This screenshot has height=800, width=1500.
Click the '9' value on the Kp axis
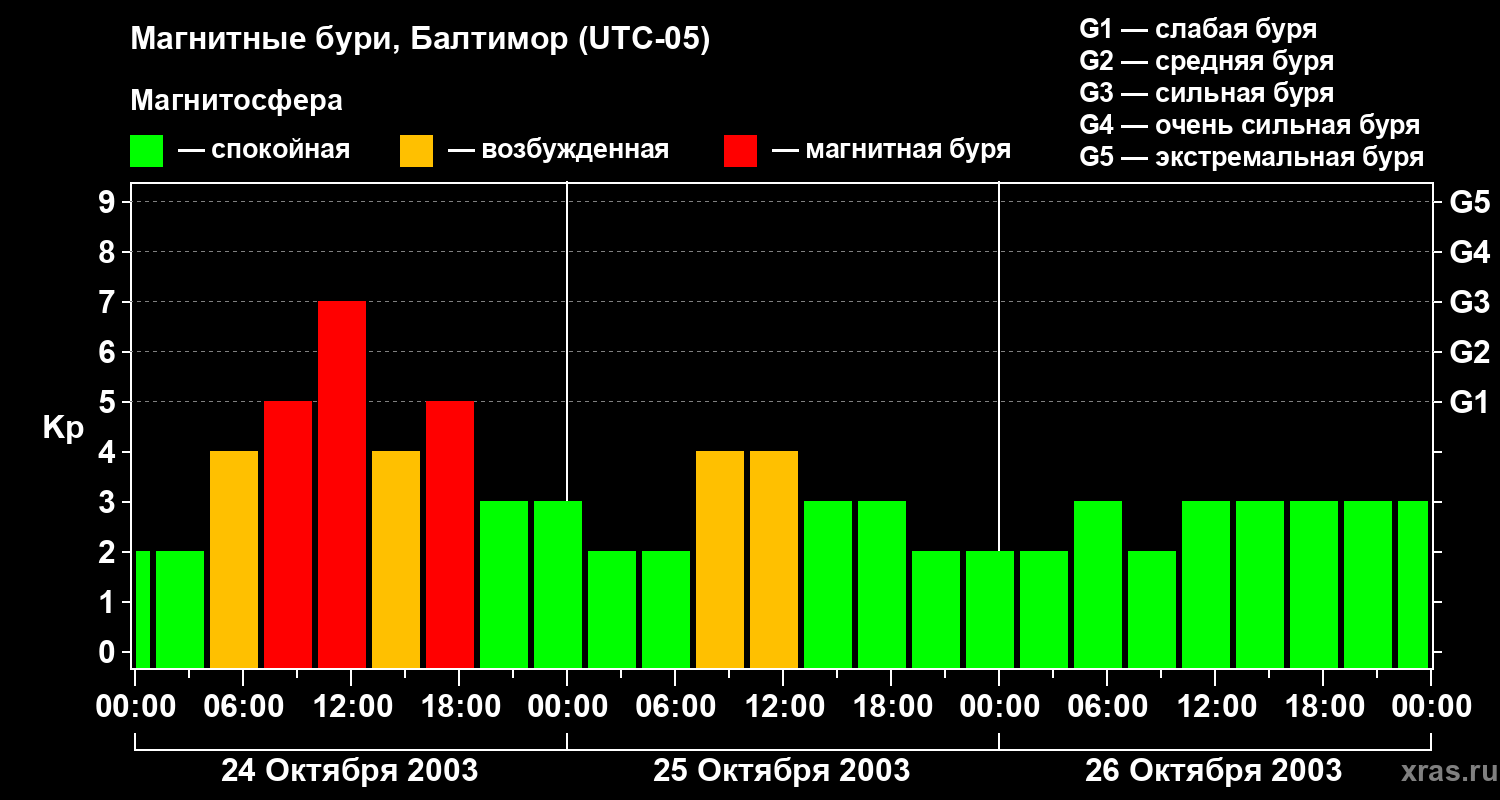(109, 202)
